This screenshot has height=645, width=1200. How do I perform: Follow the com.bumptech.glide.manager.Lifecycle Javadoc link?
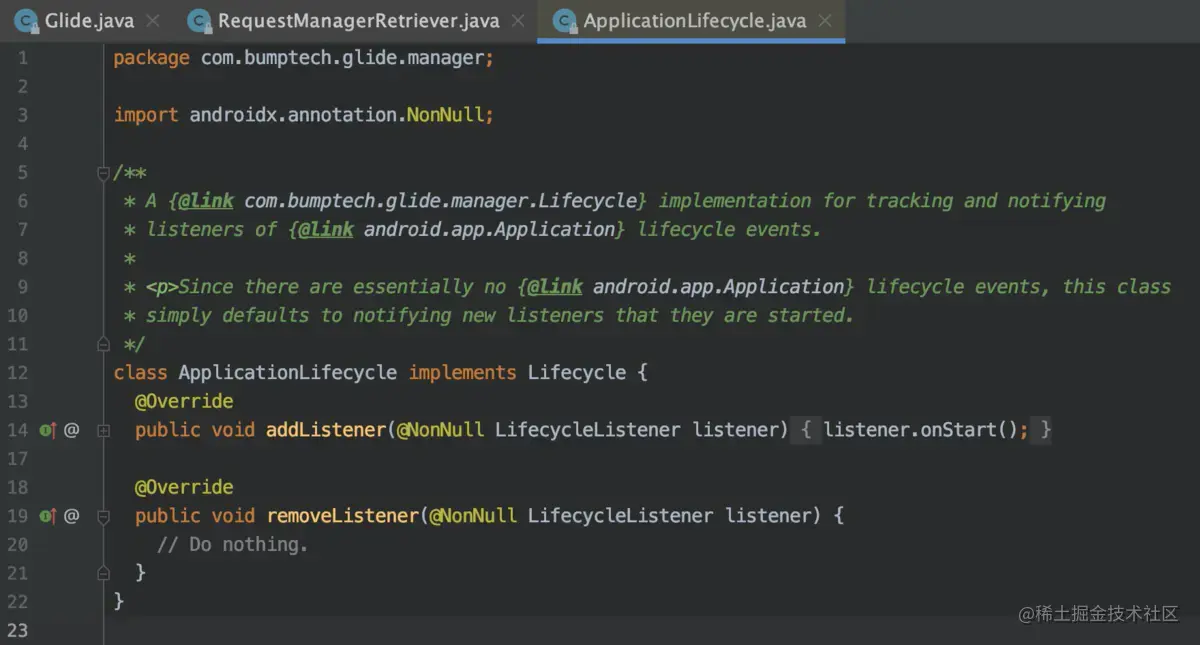pos(441,201)
